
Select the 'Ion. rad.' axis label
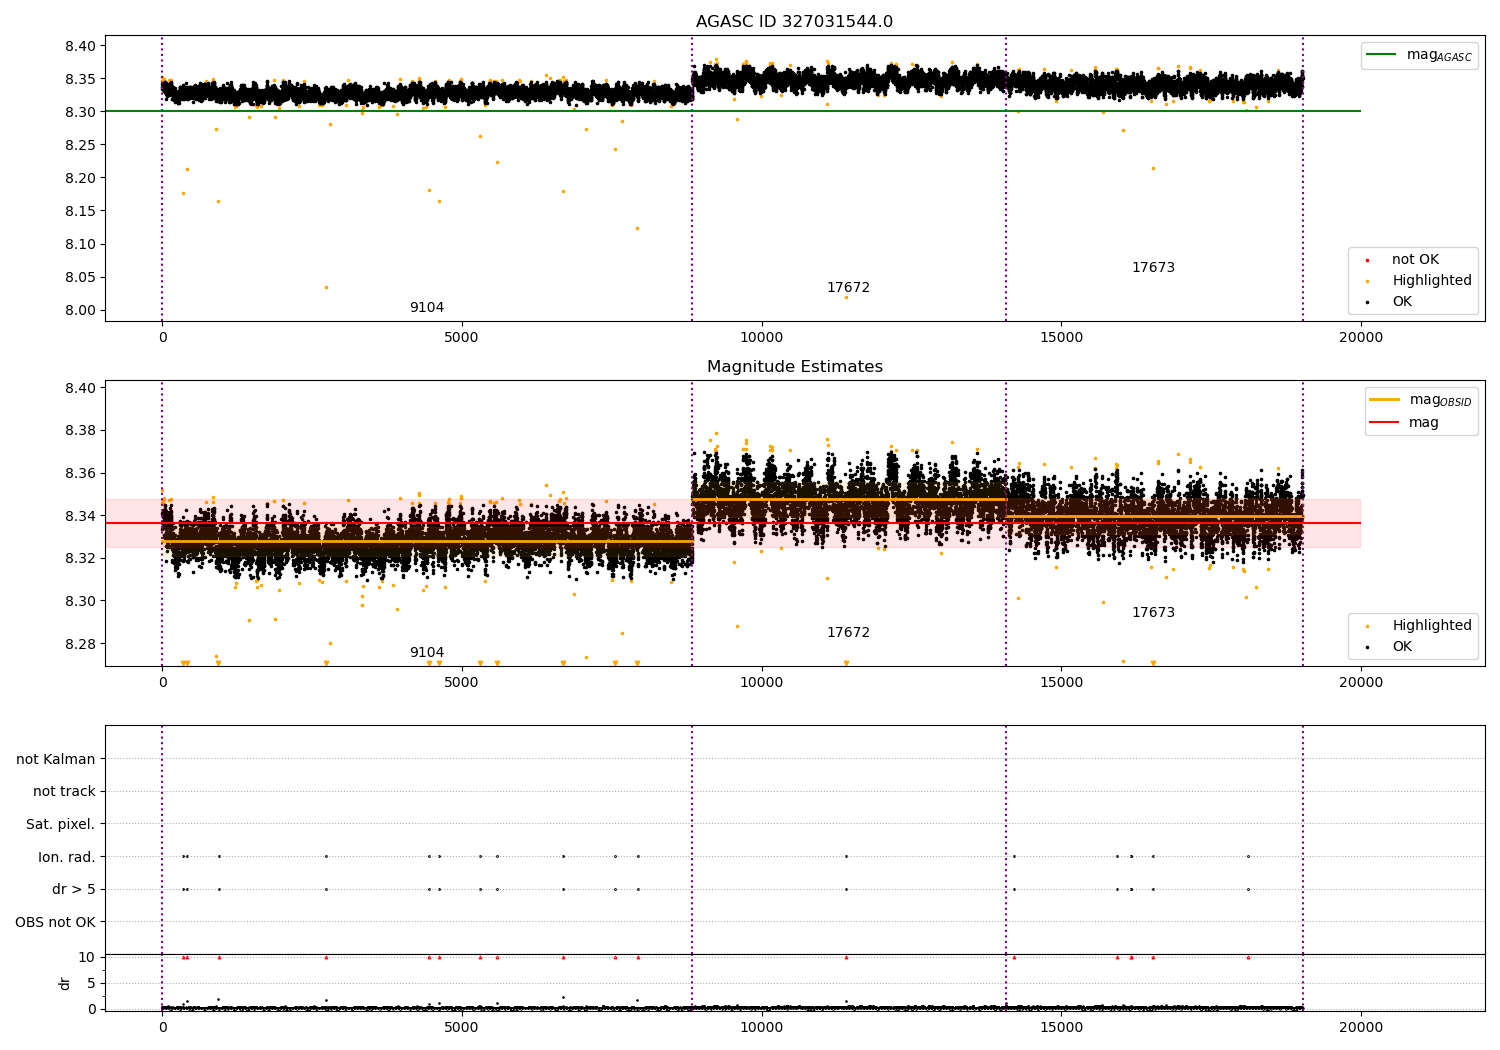67,857
